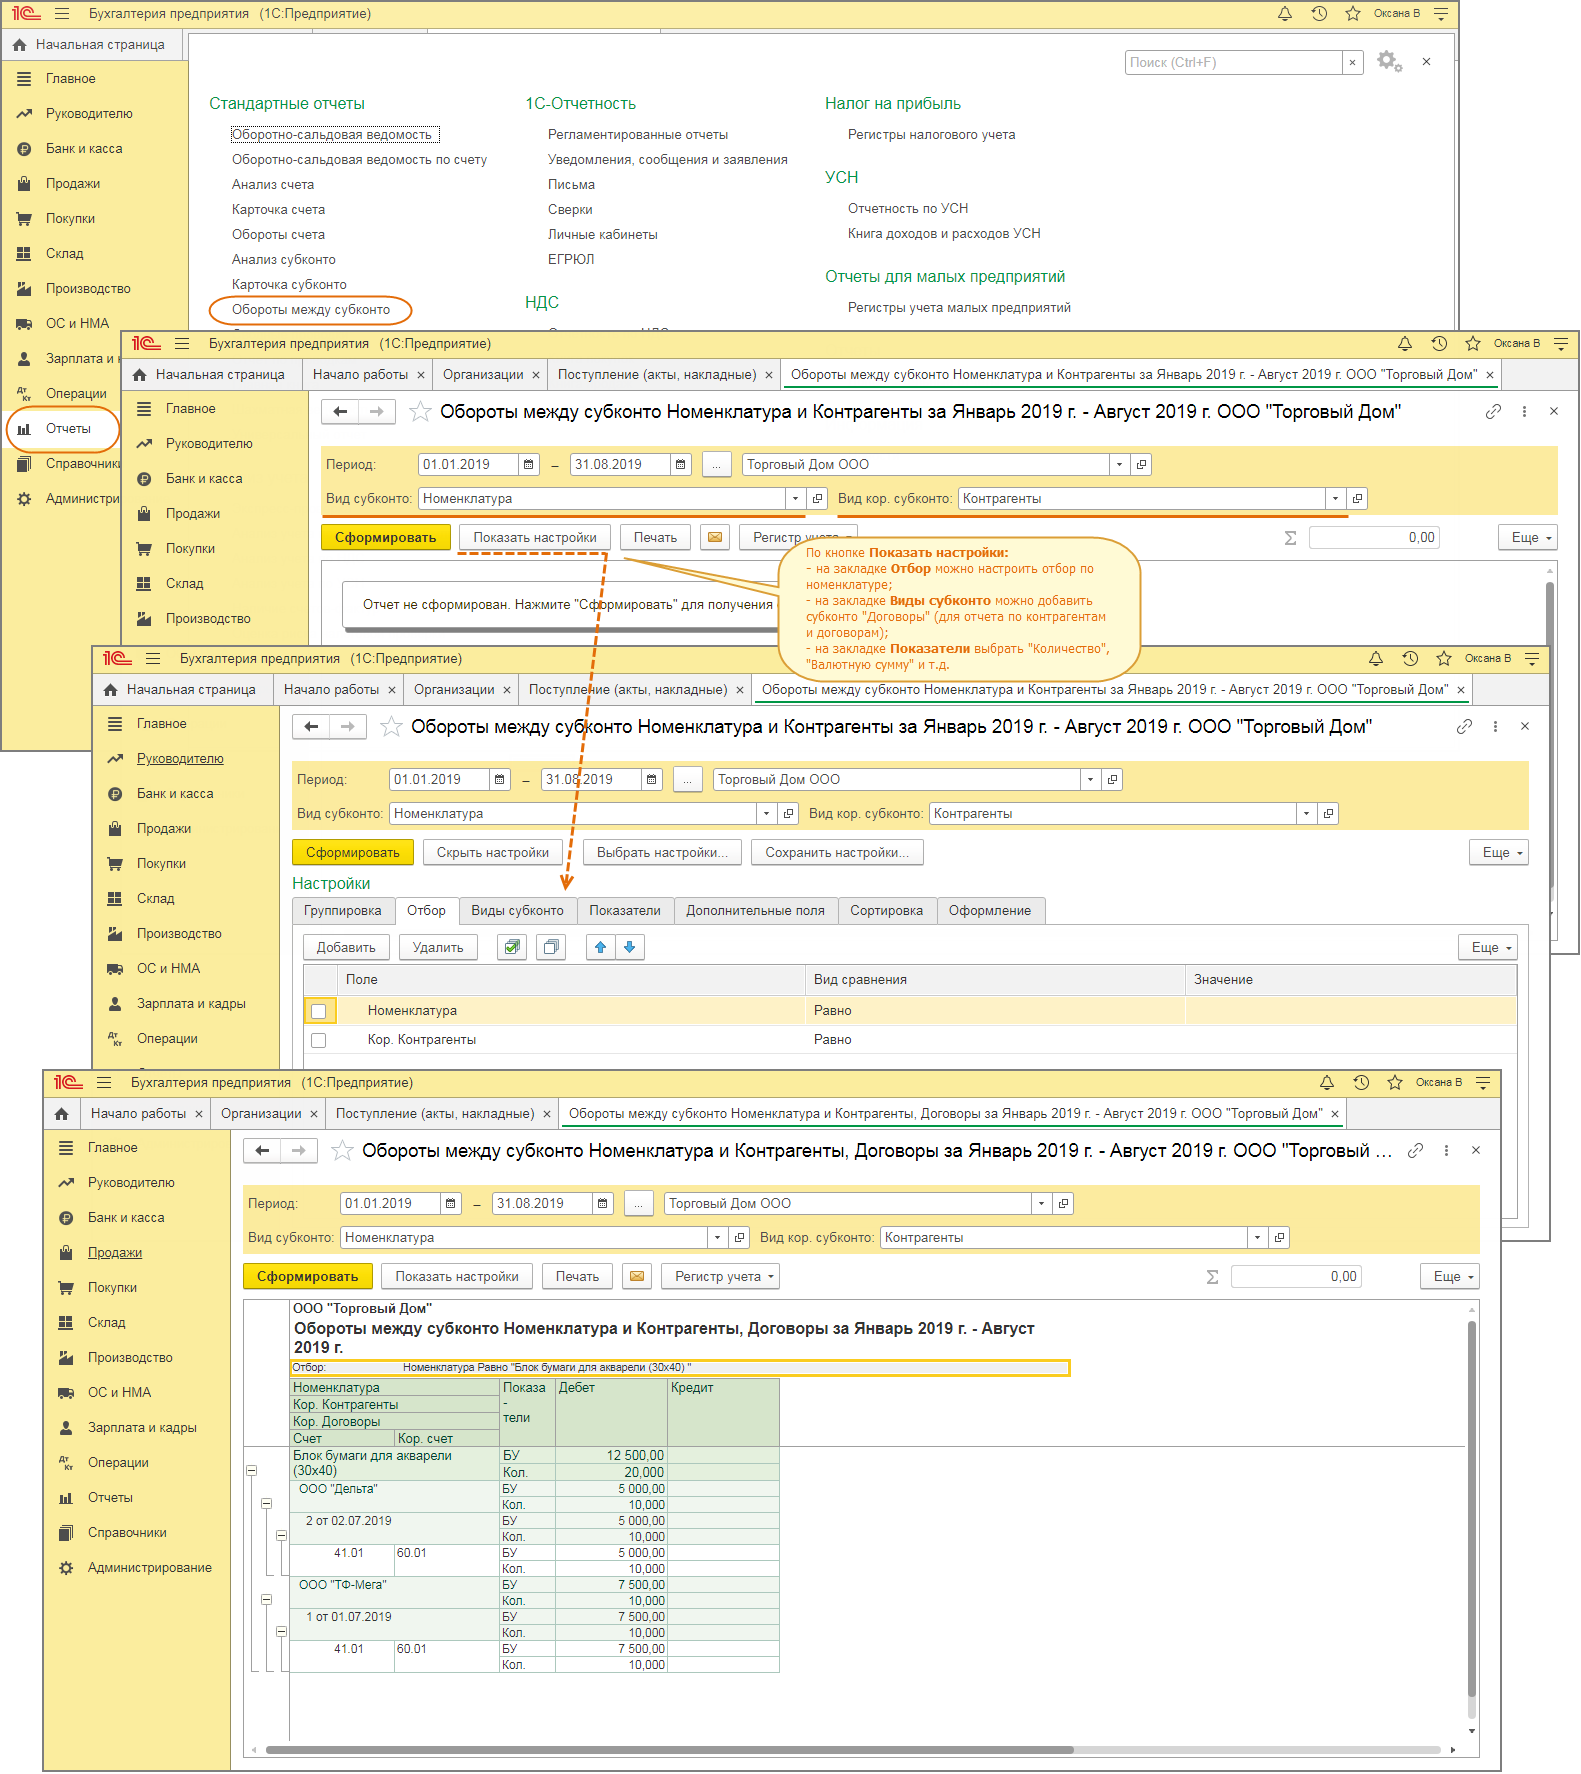The image size is (1581, 1774).
Task: Collapse the ООО "Дельта" group in report
Action: pos(267,1504)
